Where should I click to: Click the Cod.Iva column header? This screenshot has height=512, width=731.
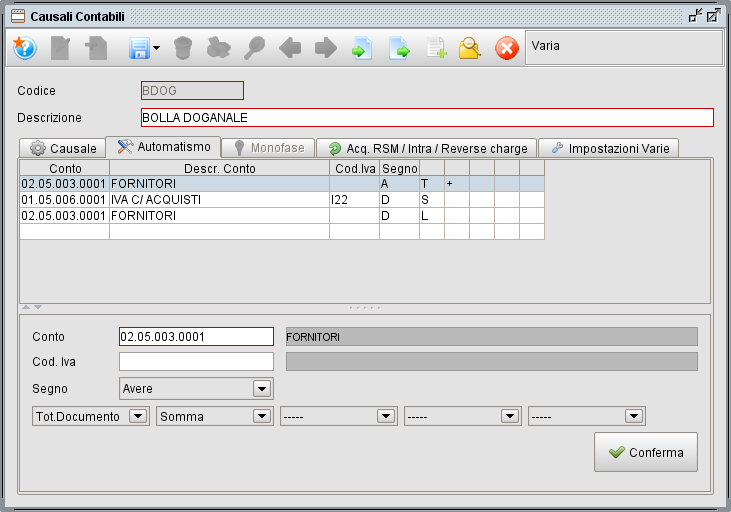[354, 168]
